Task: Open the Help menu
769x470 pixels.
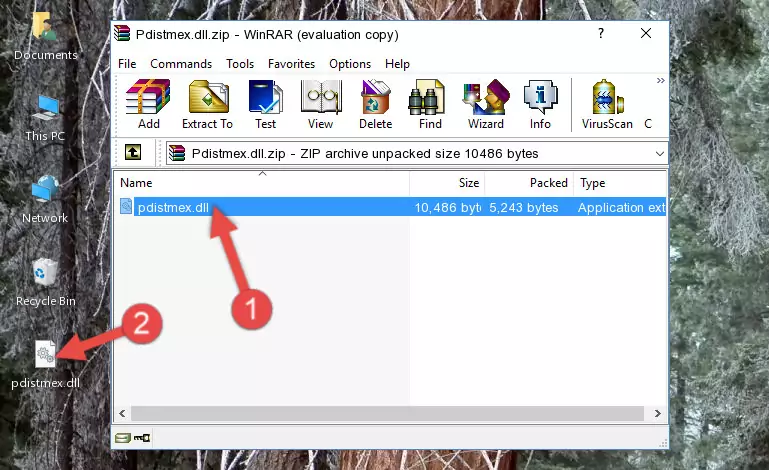Action: (x=397, y=64)
